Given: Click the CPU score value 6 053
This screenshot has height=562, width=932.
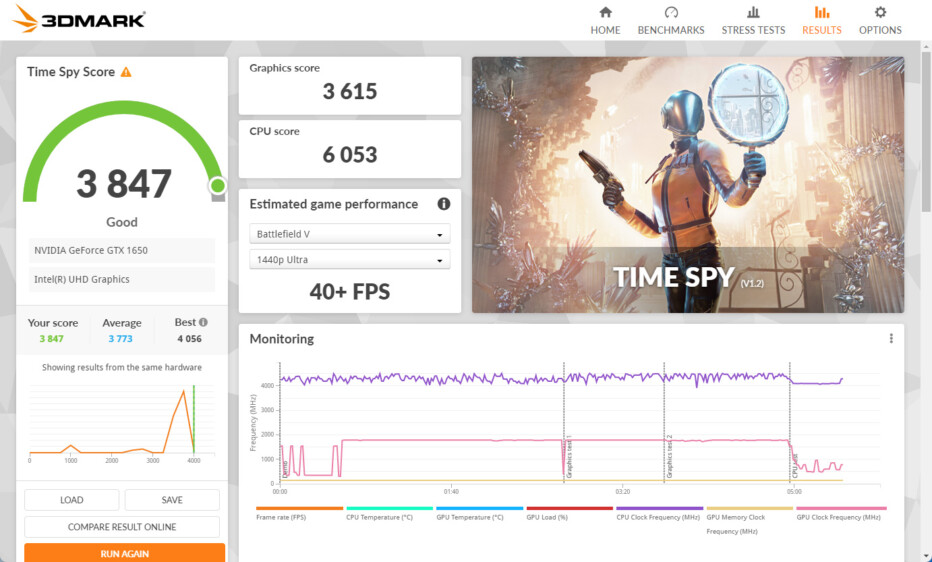Looking at the screenshot, I should (x=350, y=155).
